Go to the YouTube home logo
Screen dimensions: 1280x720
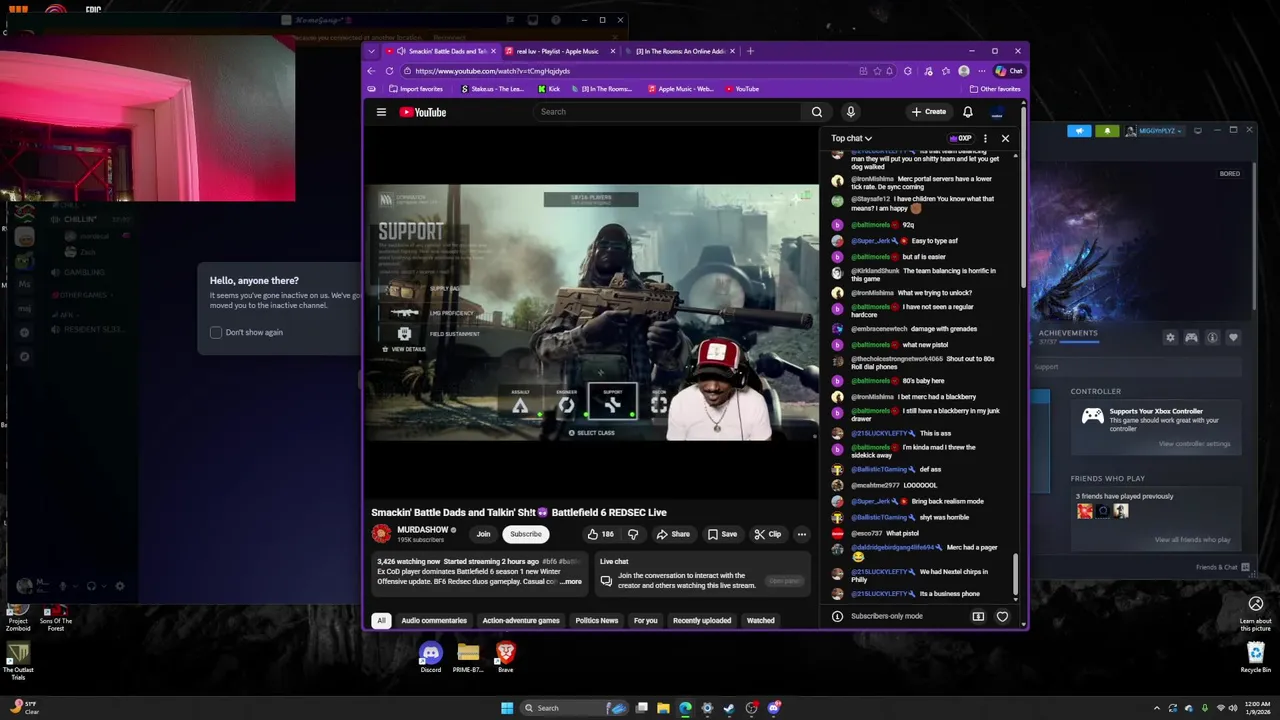[x=423, y=112]
